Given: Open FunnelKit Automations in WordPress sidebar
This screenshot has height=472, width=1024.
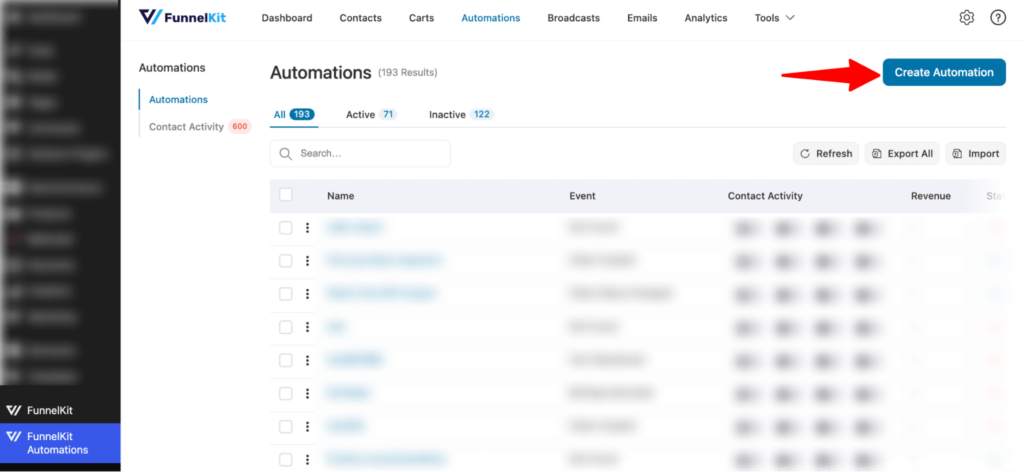Looking at the screenshot, I should [60, 443].
